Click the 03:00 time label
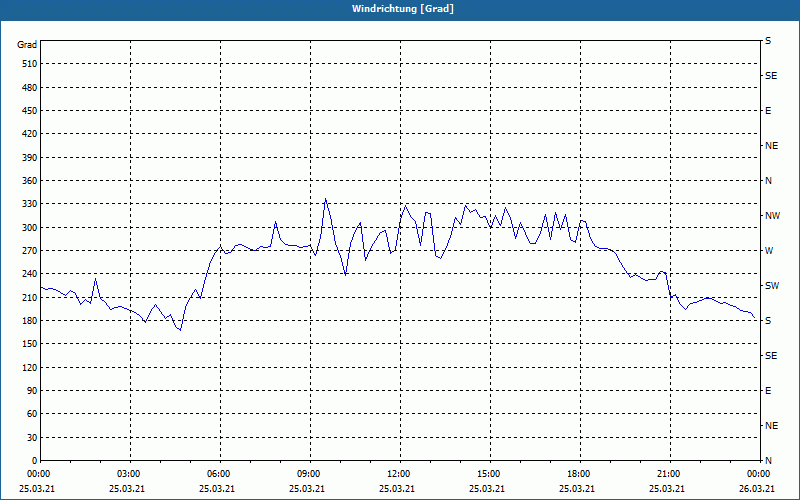 [130, 474]
